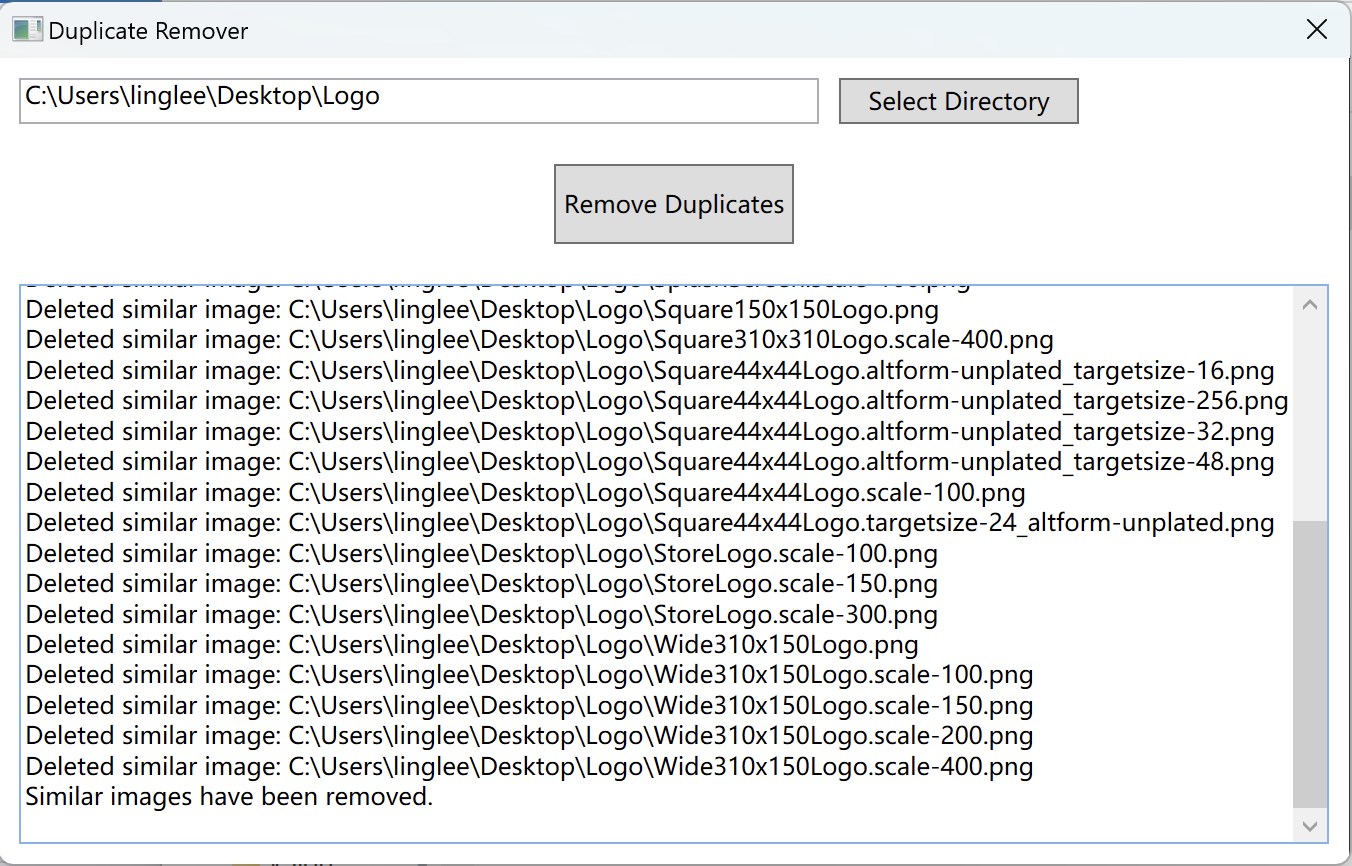
Task: Click the StoreLogo.scale-300.png deletion entry
Action: (481, 614)
